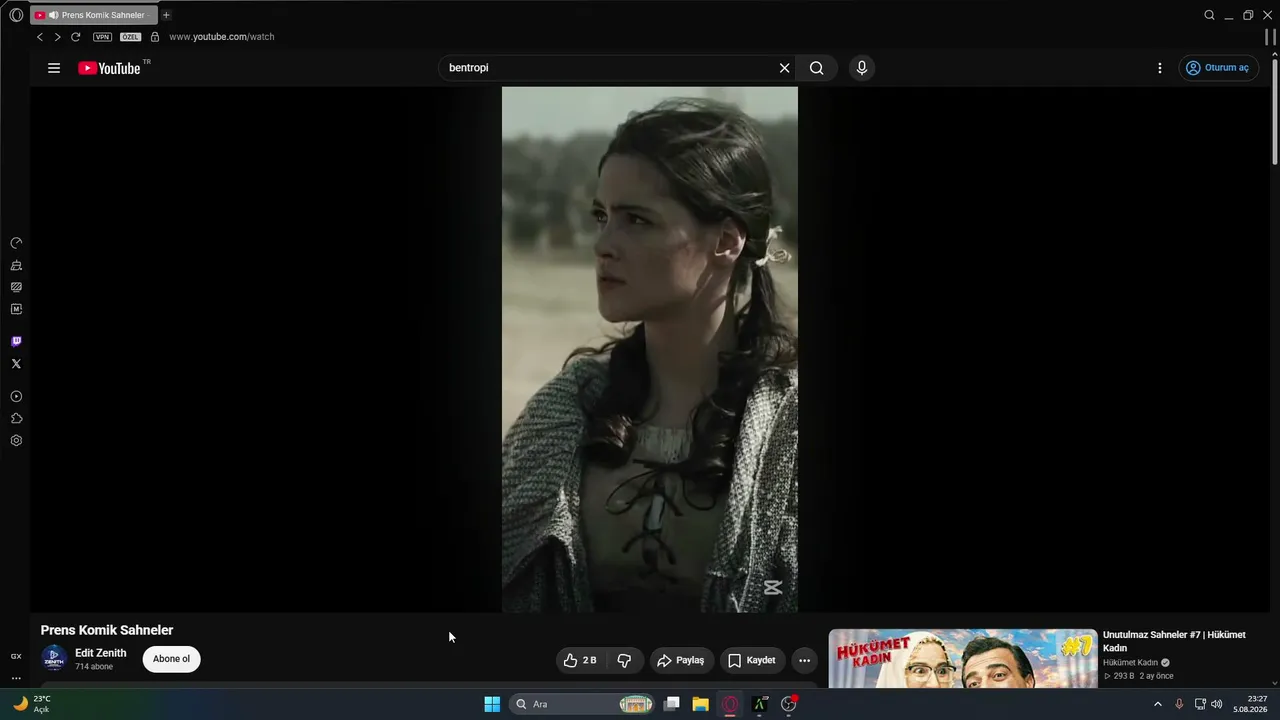
Task: Open Hükümet Kadın recommended video thumbnail
Action: (x=963, y=658)
